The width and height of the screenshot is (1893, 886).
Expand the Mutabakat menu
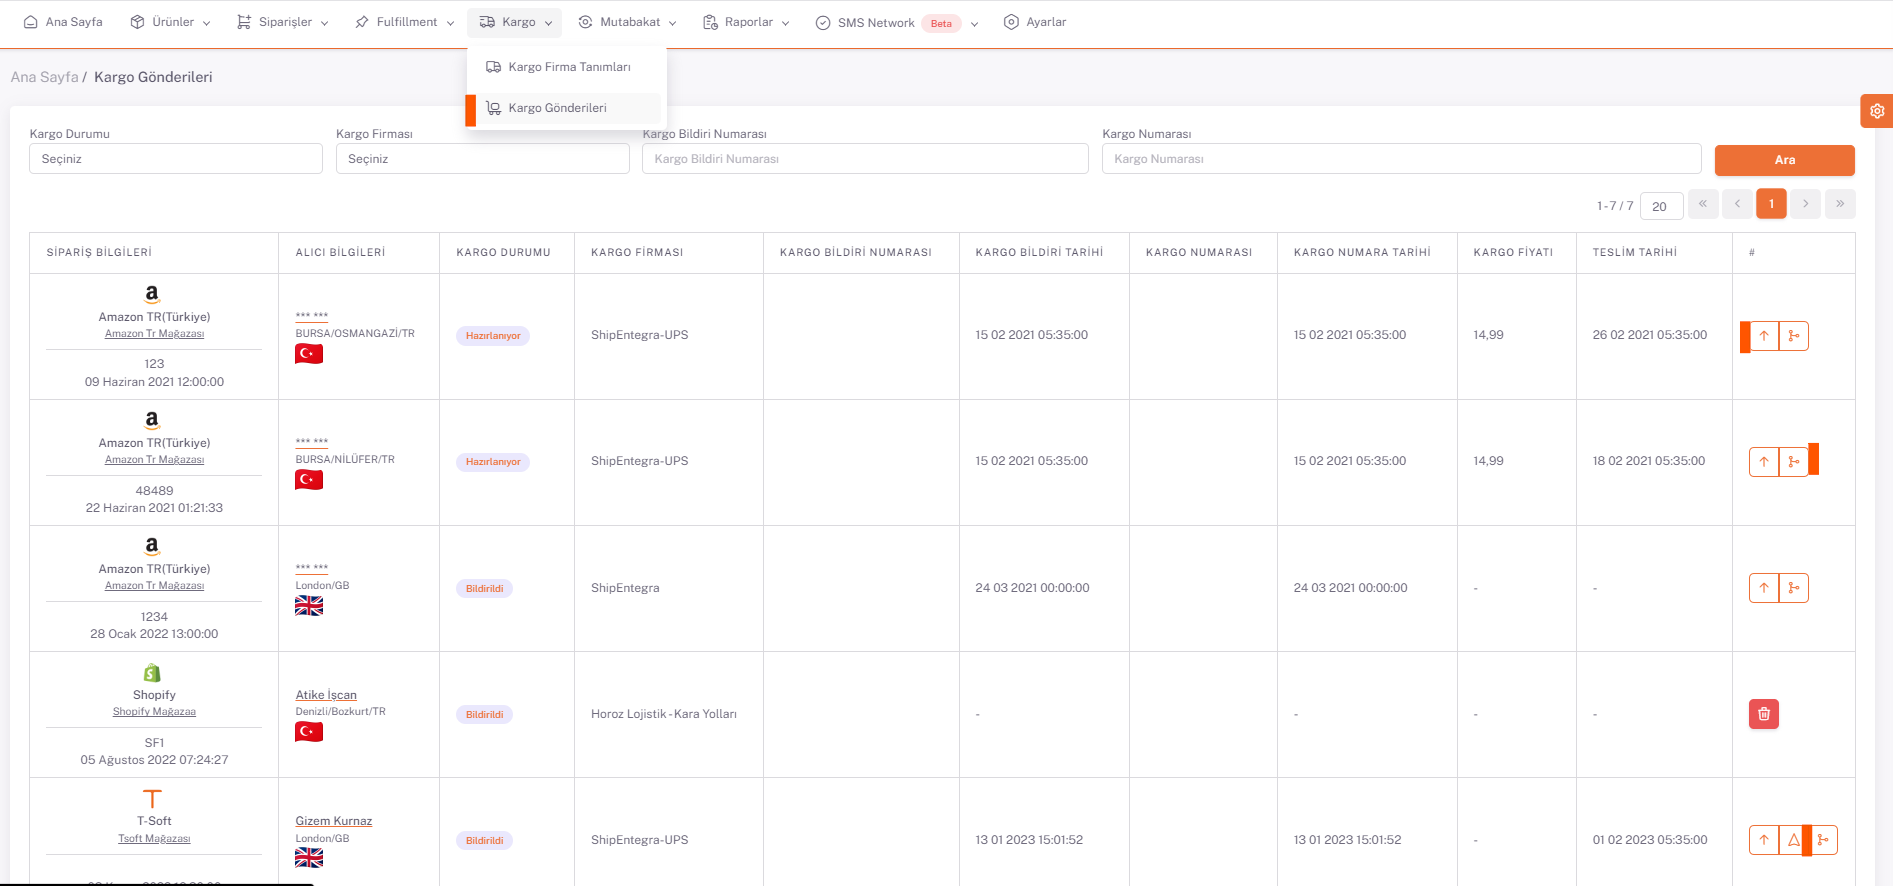[627, 22]
